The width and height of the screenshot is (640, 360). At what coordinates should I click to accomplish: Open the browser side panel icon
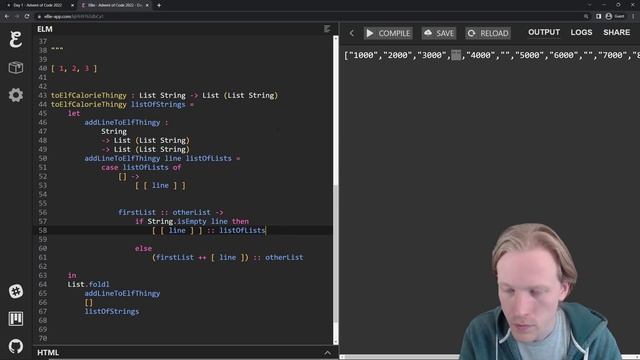pyautogui.click(x=598, y=16)
